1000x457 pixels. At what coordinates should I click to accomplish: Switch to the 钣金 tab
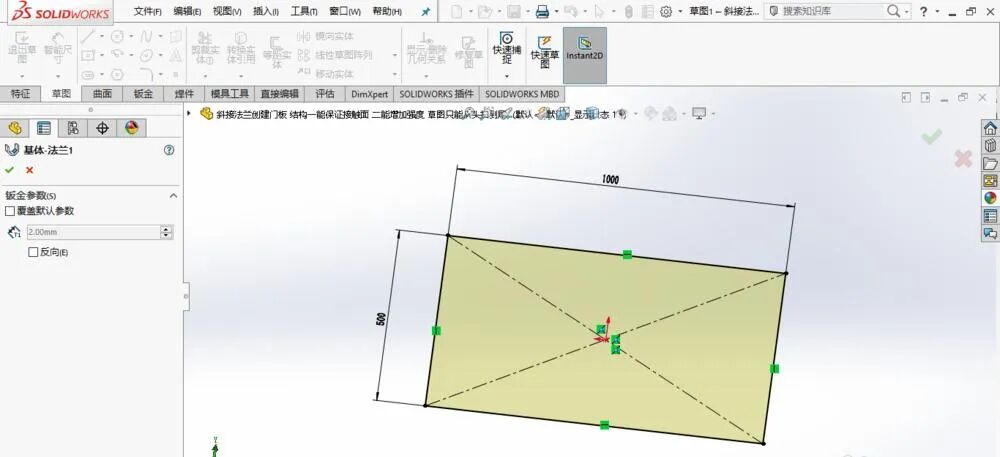tap(143, 94)
